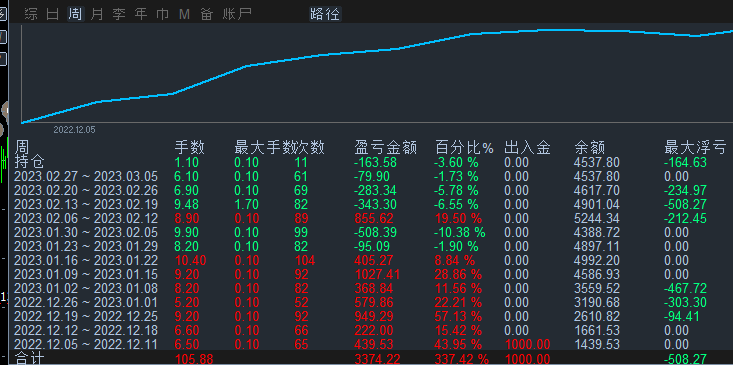Click the 次数 column header
Image resolution: width=733 pixels, height=365 pixels.
[309, 148]
